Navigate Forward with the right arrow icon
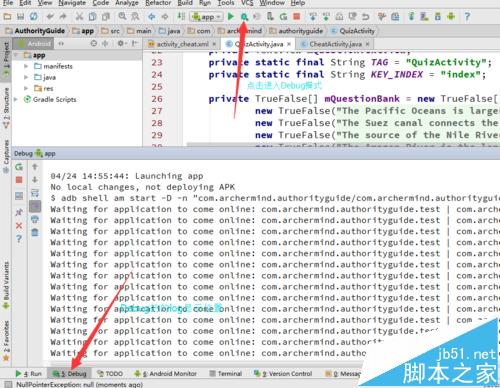Image resolution: width=500 pixels, height=388 pixels. (165, 16)
